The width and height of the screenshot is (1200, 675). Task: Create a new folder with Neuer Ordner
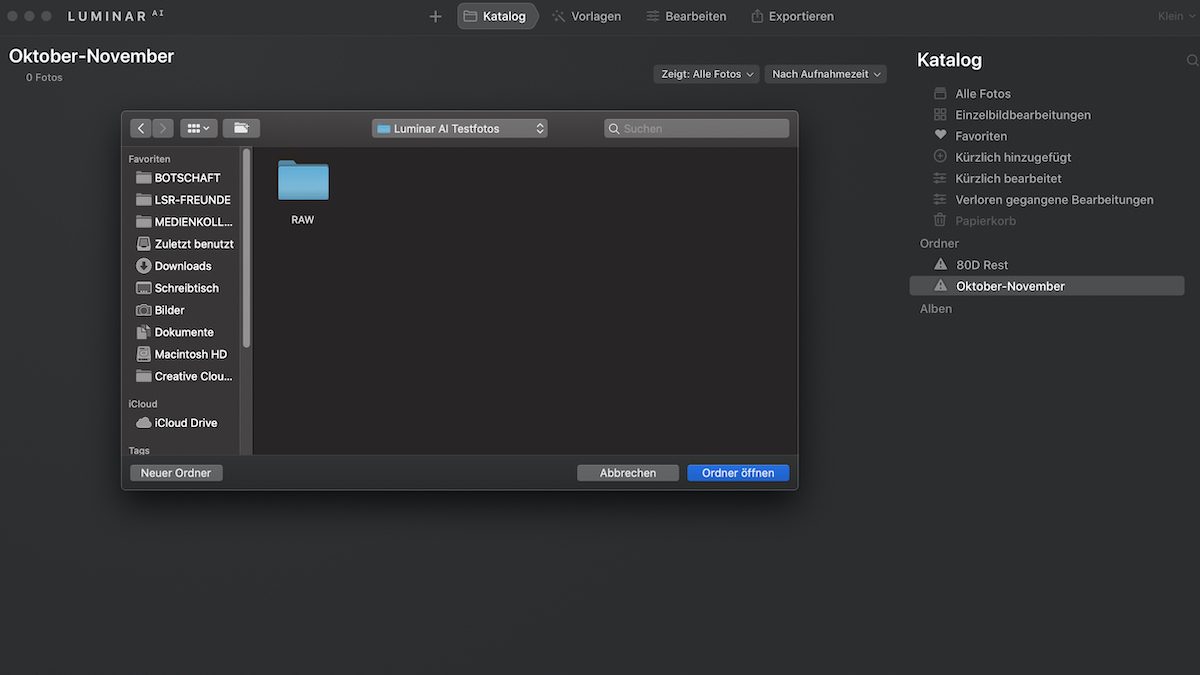pyautogui.click(x=176, y=473)
